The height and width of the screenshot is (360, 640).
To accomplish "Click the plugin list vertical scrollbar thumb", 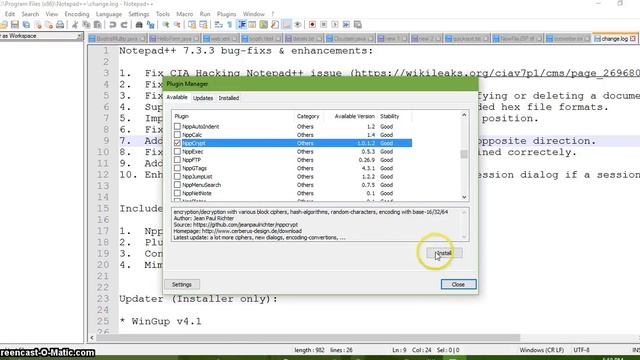I will pyautogui.click(x=464, y=154).
